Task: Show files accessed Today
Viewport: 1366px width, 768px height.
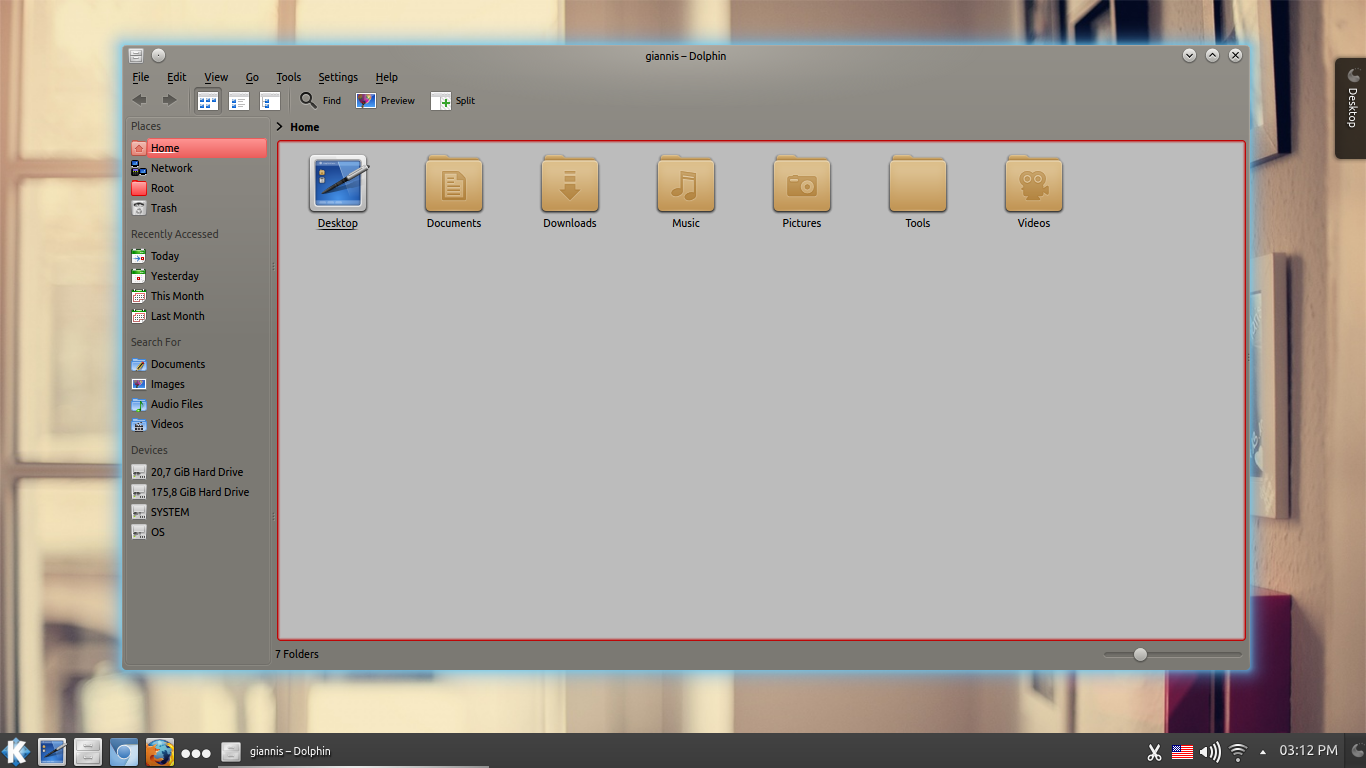Action: pyautogui.click(x=198, y=256)
